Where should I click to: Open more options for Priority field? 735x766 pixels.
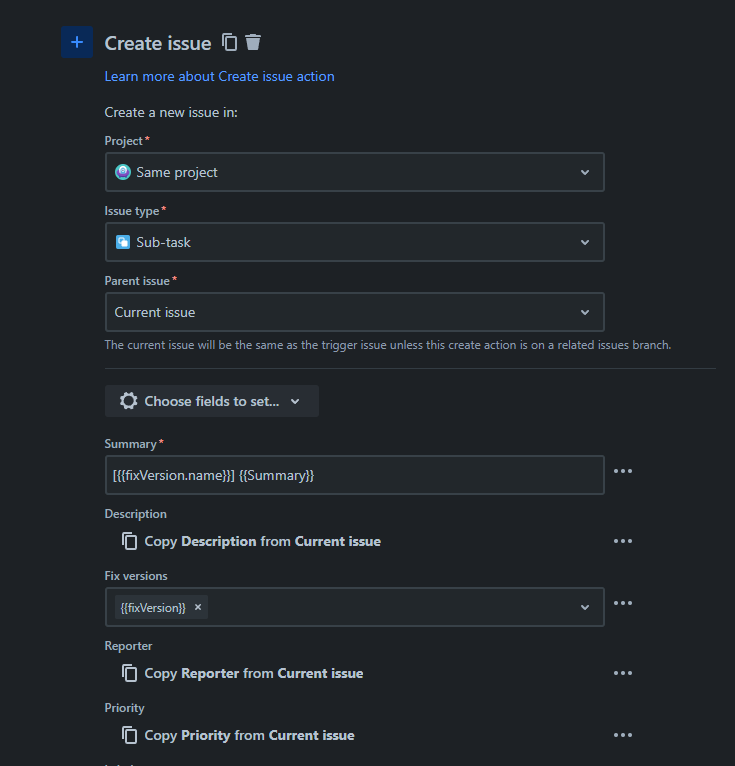[x=623, y=735]
